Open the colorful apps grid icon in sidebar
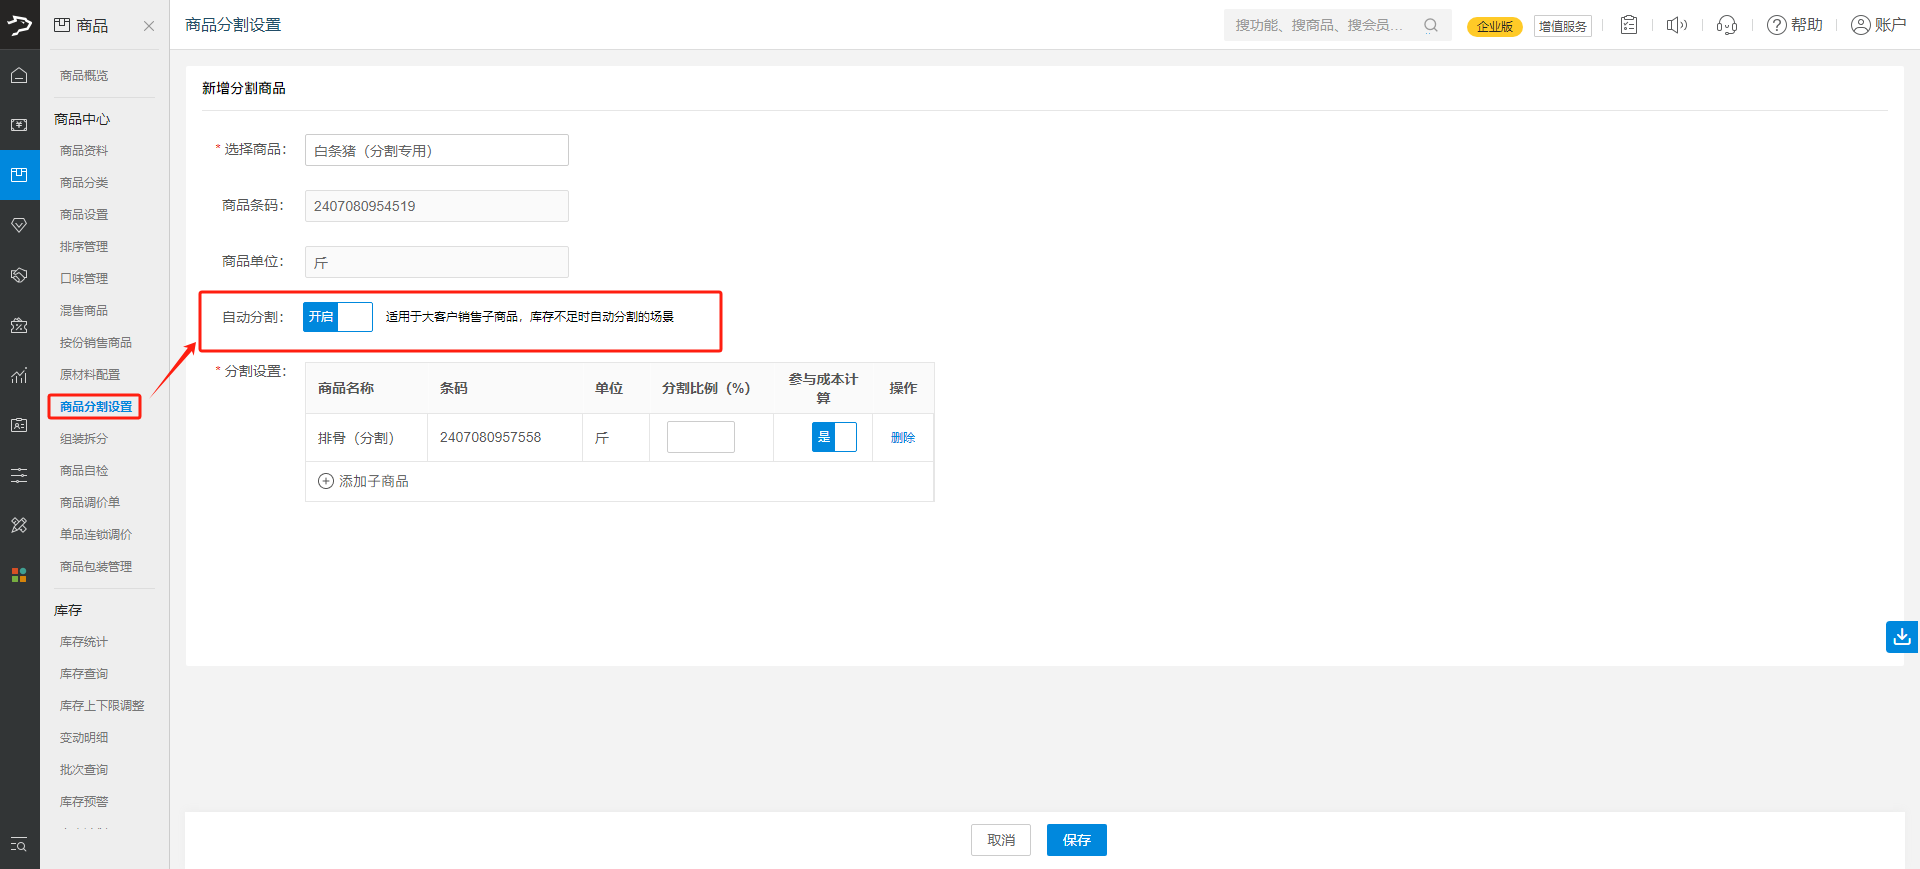1920x869 pixels. pos(19,575)
